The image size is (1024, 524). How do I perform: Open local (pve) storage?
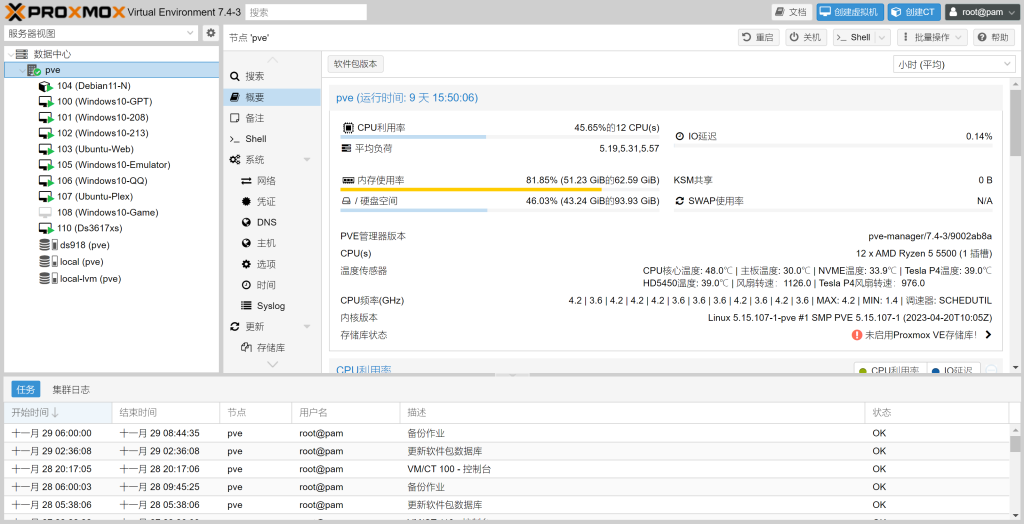coord(82,261)
